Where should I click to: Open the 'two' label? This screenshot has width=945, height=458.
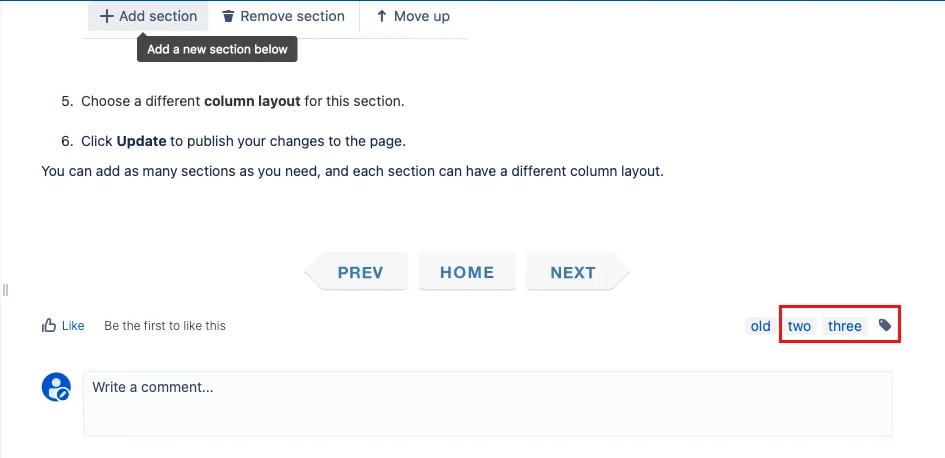tap(799, 326)
